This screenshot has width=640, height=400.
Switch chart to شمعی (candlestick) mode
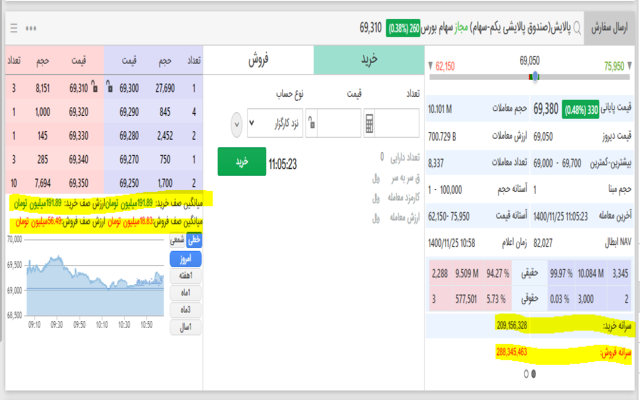click(x=177, y=241)
